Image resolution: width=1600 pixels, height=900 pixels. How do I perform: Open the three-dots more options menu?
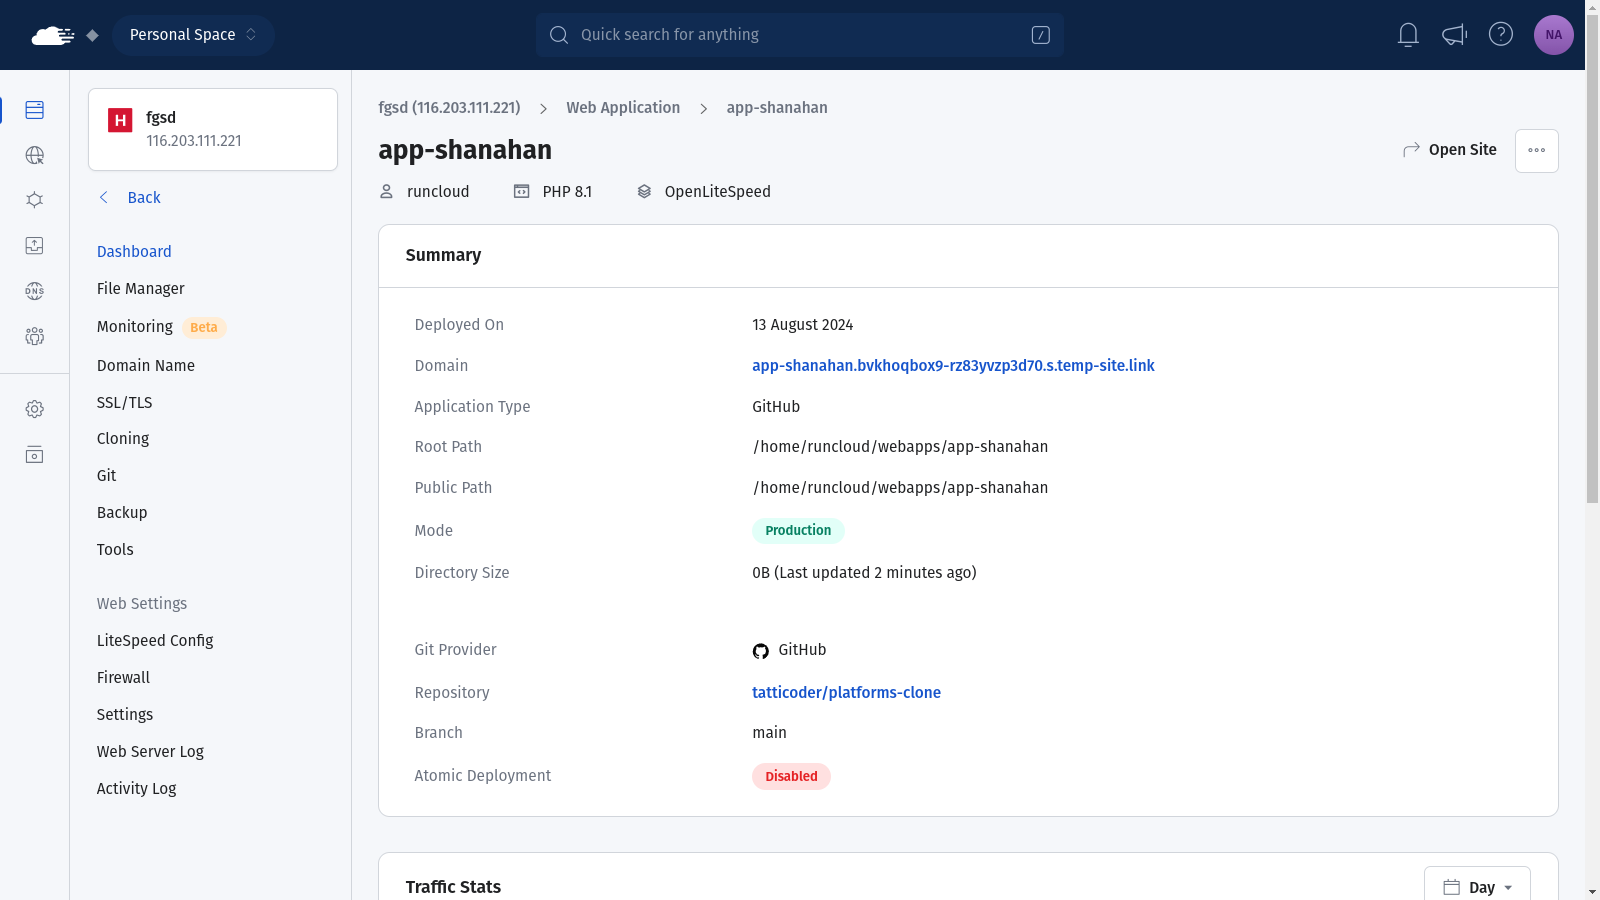(x=1536, y=151)
